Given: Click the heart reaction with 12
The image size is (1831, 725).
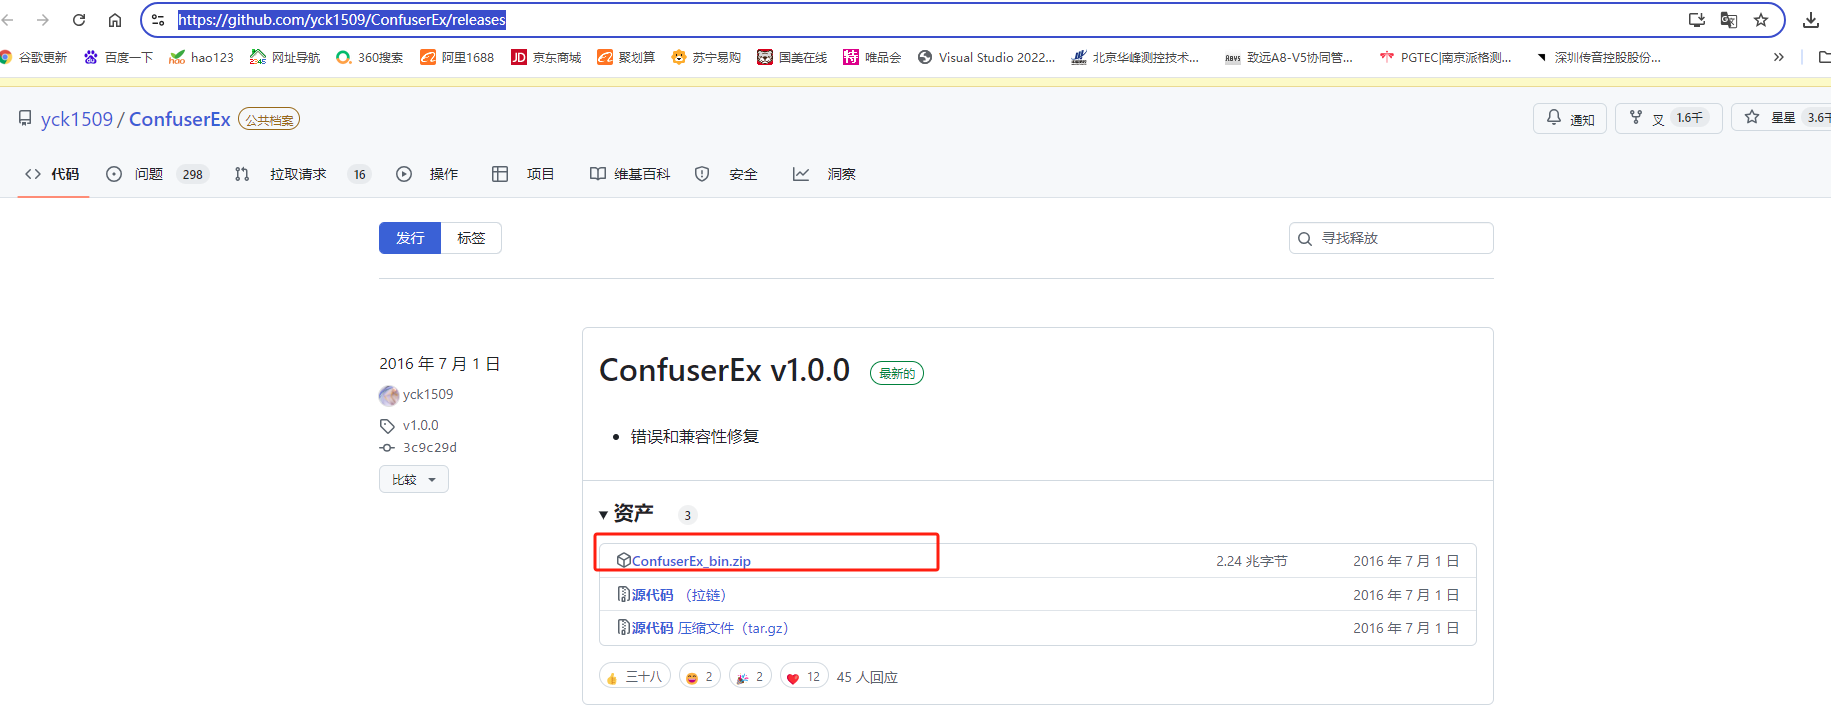Looking at the screenshot, I should (804, 676).
